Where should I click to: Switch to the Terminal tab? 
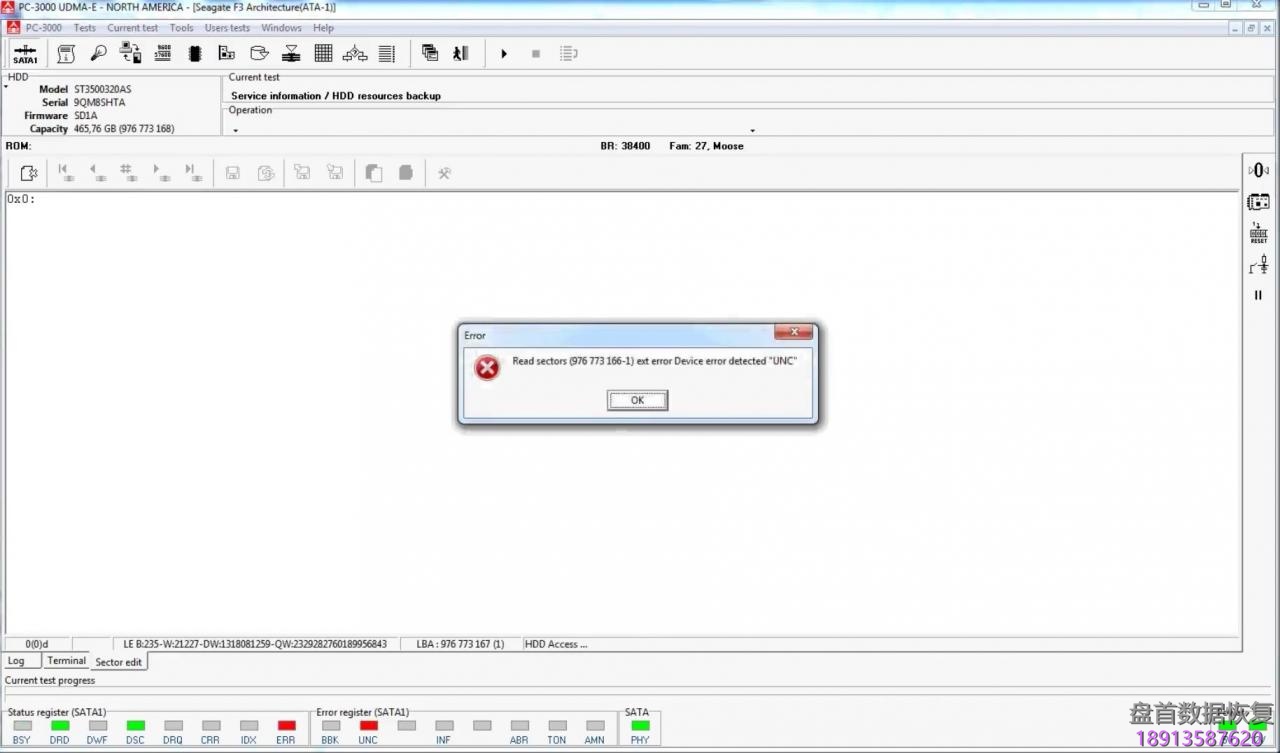[x=67, y=661]
